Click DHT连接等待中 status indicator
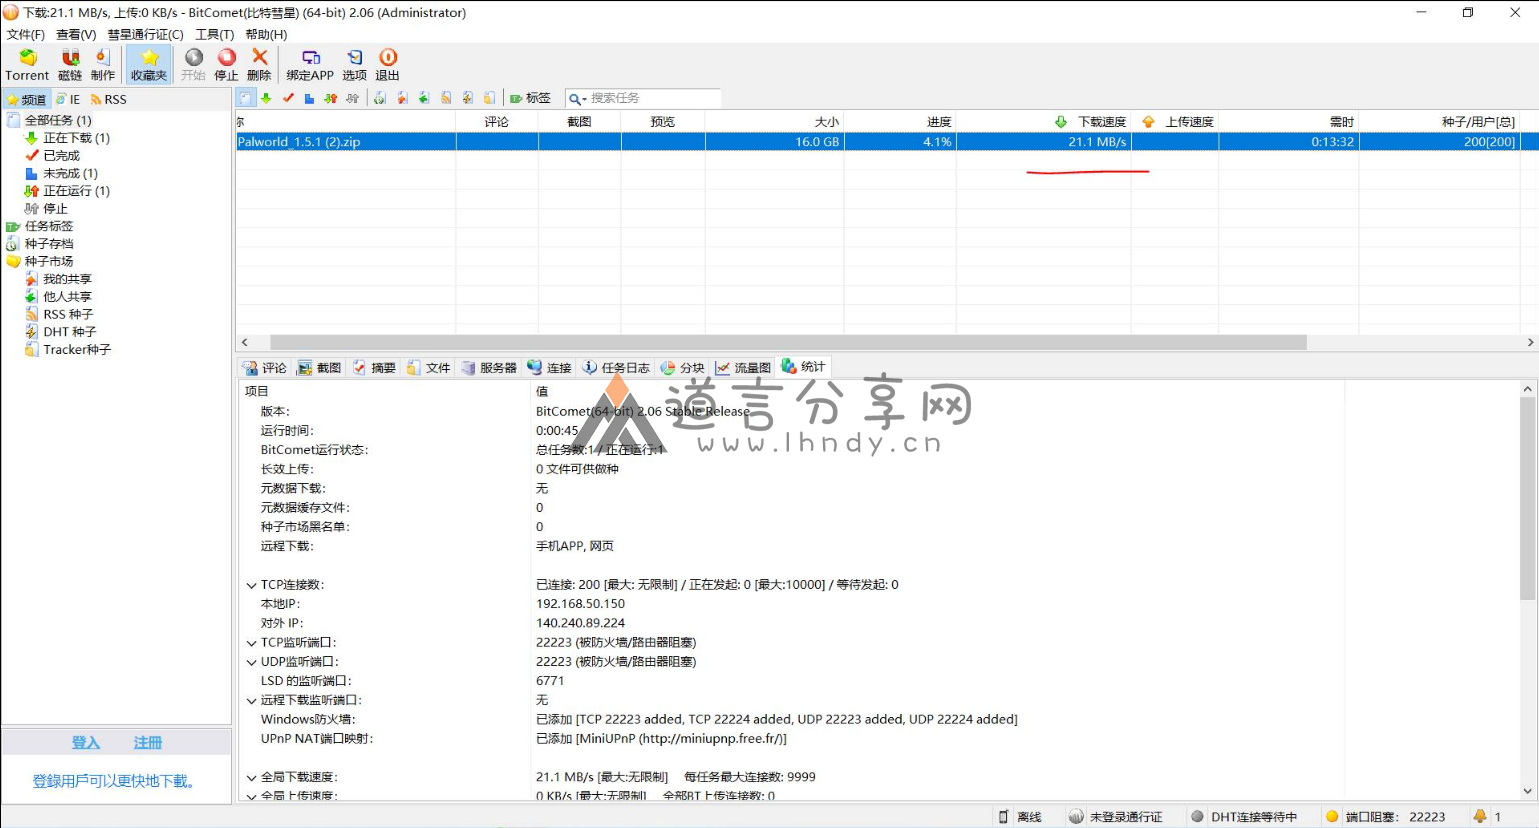 coord(1243,817)
